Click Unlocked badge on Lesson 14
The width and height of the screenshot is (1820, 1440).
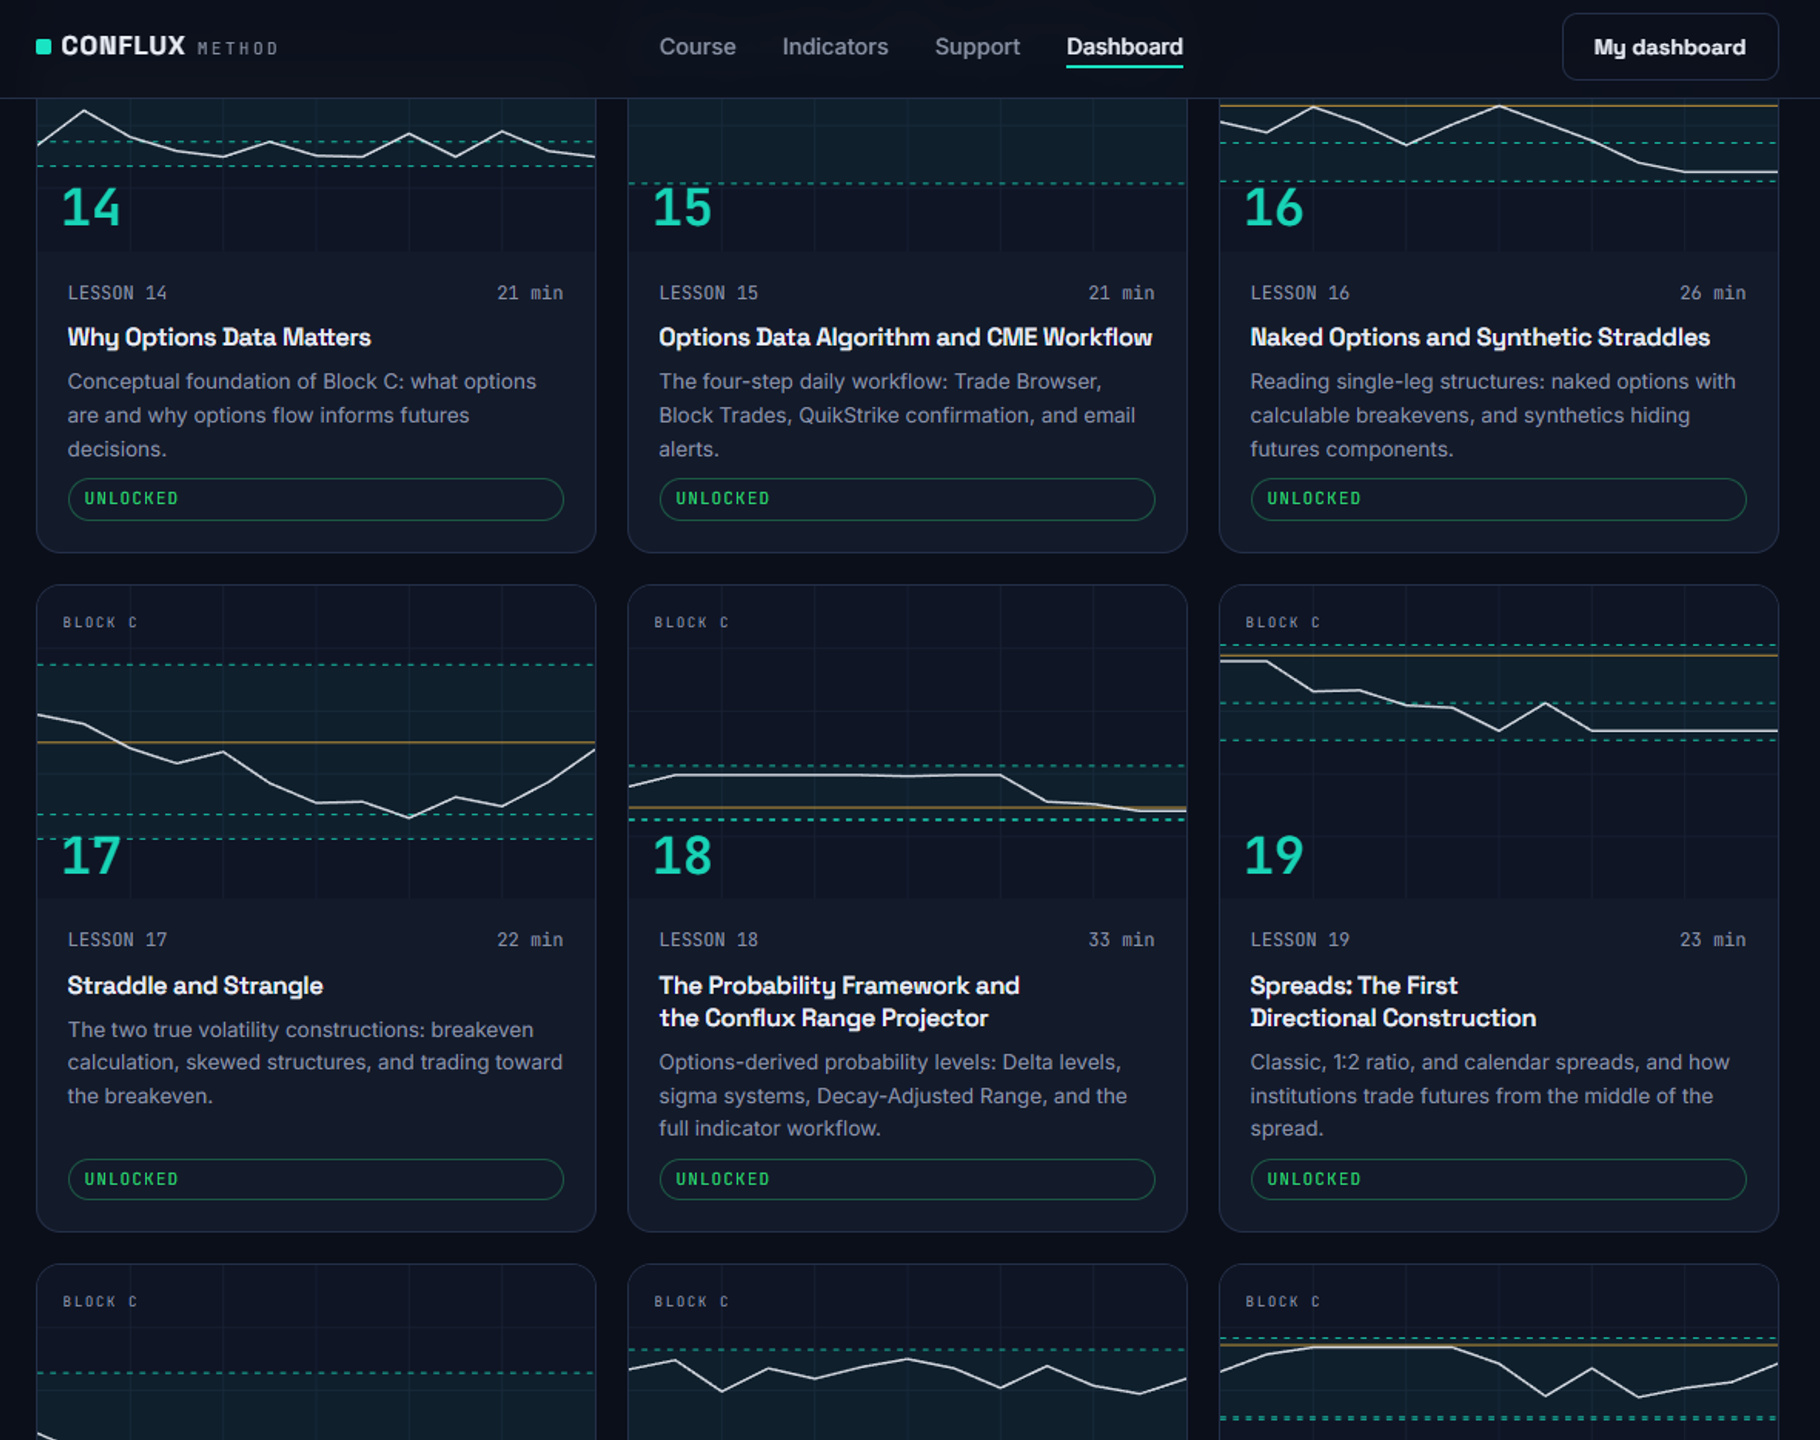tap(316, 499)
